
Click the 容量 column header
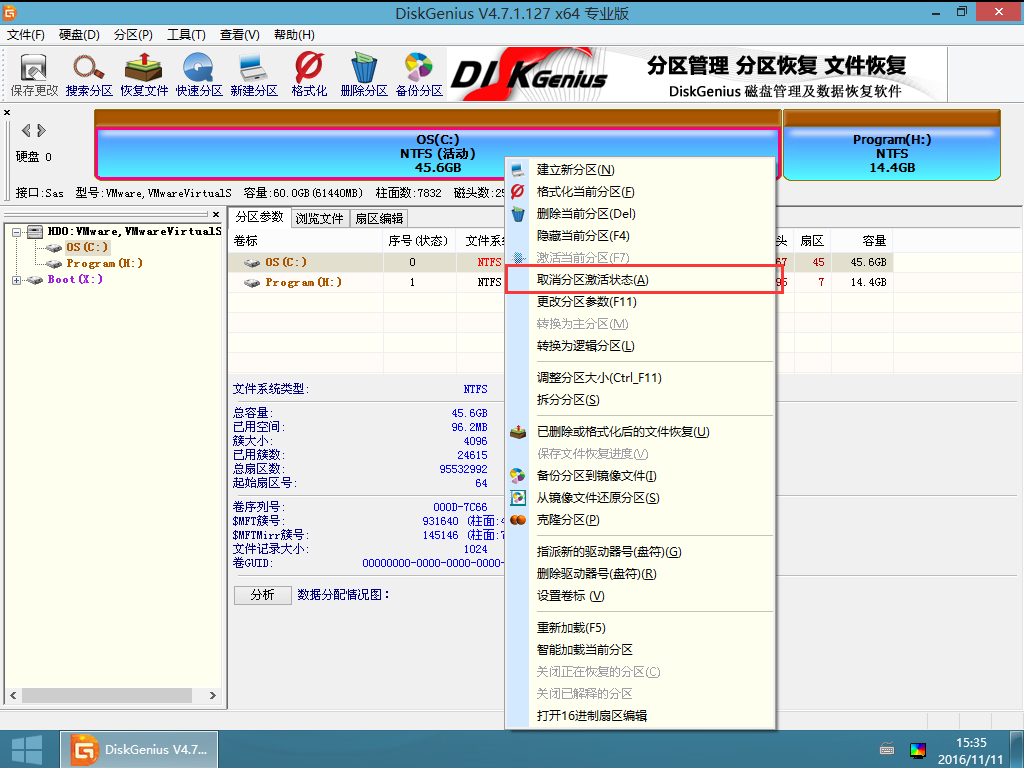860,241
